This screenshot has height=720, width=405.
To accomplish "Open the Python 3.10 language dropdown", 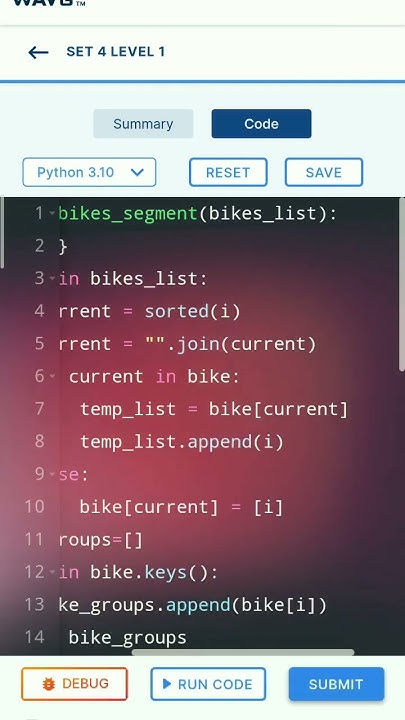I will point(89,172).
